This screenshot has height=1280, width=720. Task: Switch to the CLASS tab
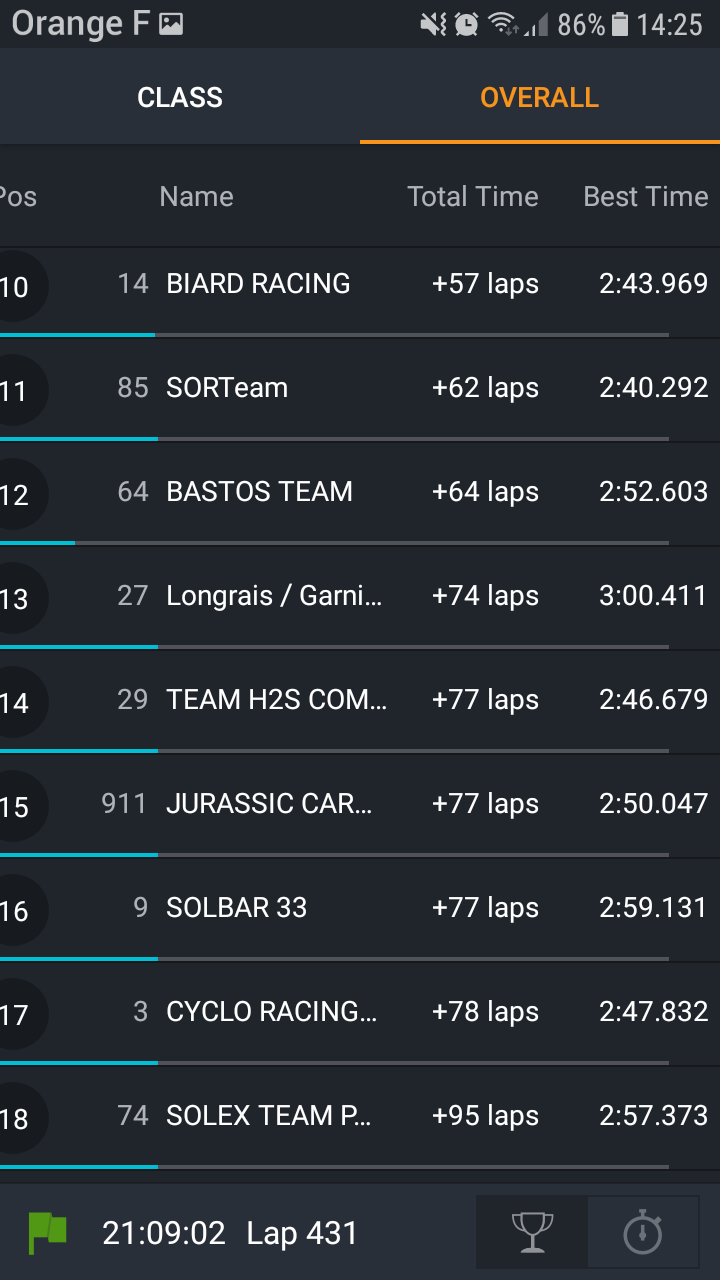180,97
